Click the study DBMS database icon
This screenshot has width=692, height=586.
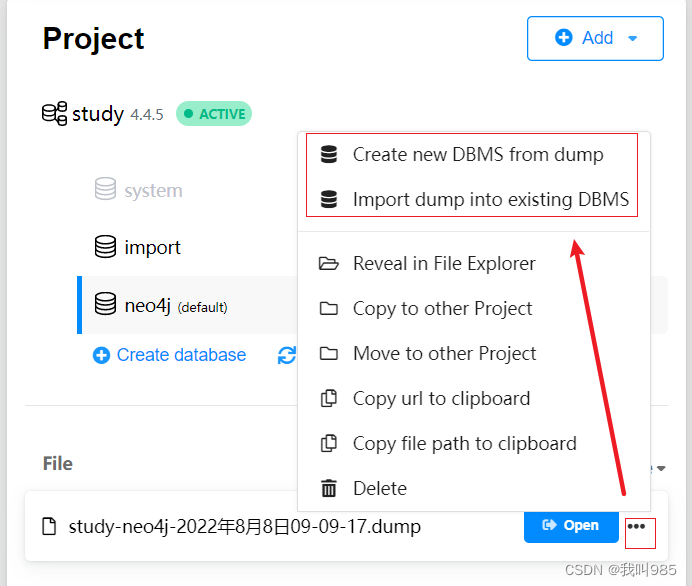click(54, 114)
